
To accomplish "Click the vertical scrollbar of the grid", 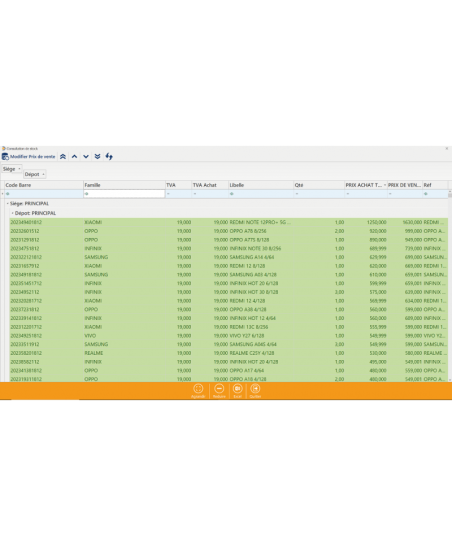I will coord(450,286).
